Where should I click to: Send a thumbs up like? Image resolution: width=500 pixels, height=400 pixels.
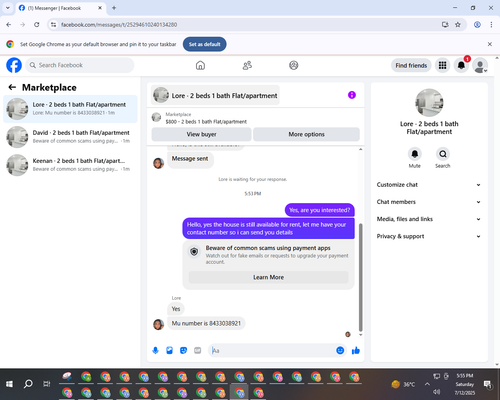[x=356, y=350]
